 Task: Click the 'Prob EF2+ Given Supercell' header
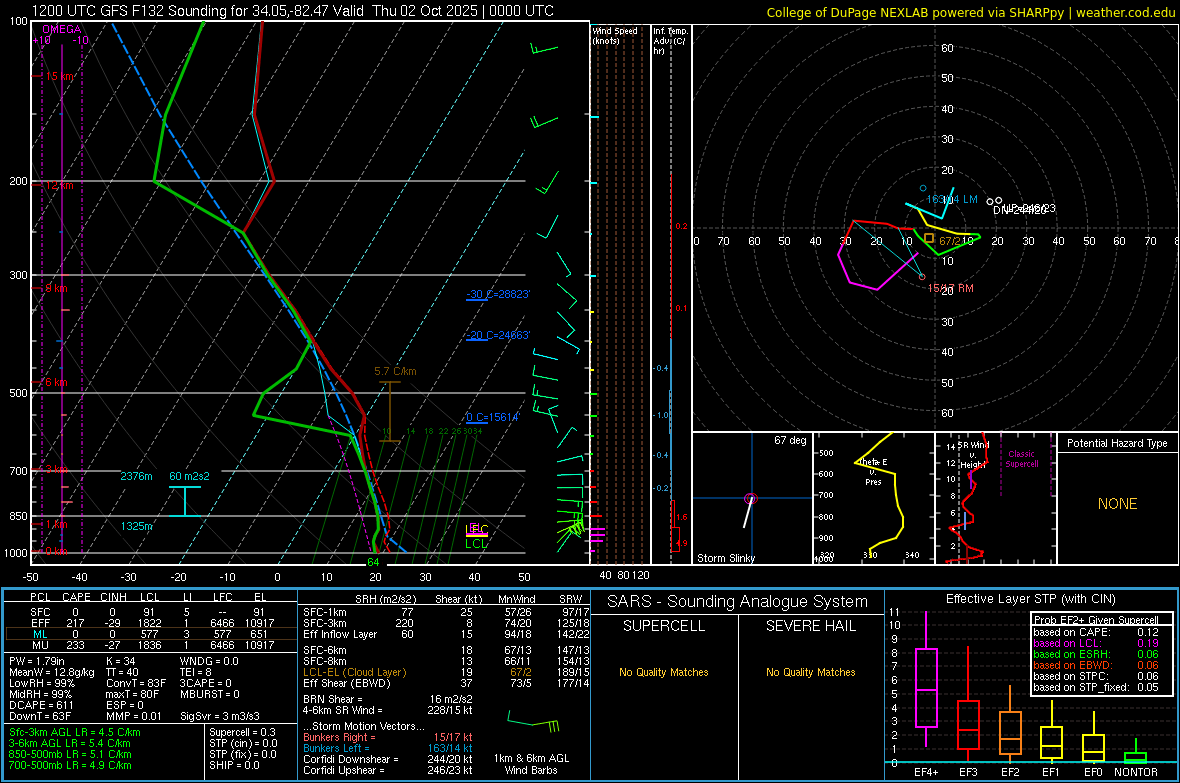point(1096,620)
